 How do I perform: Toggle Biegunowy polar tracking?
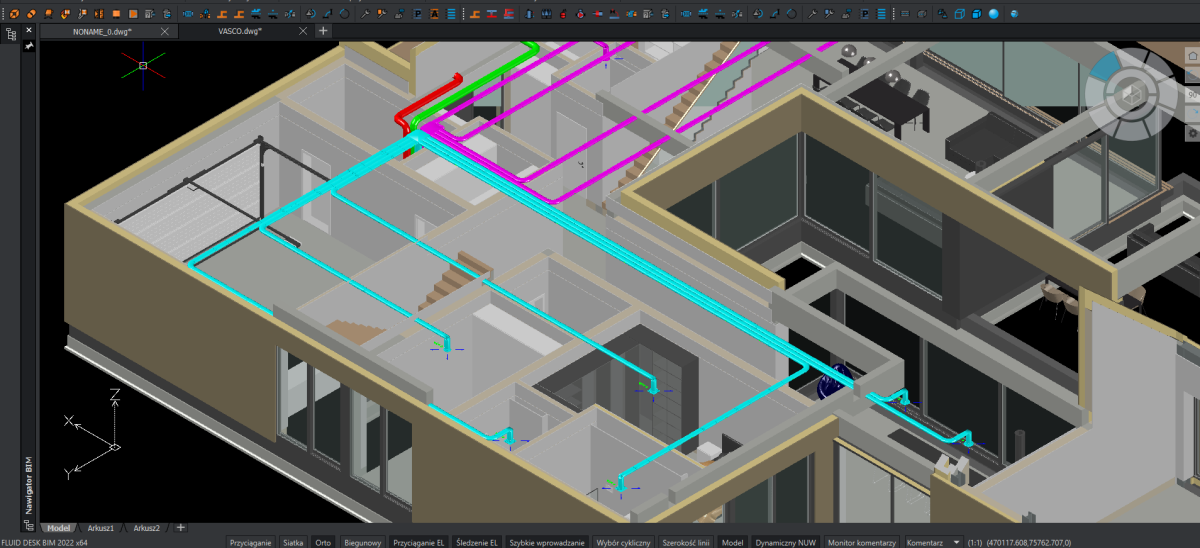click(x=362, y=542)
